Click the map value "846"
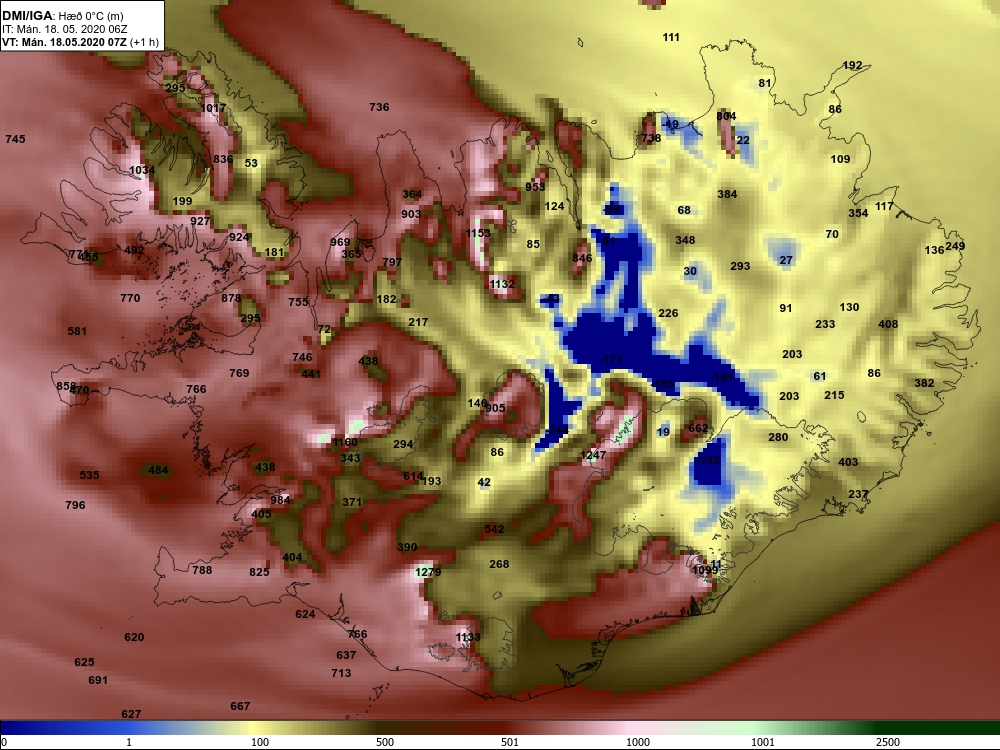Image resolution: width=1000 pixels, height=750 pixels. click(x=582, y=258)
